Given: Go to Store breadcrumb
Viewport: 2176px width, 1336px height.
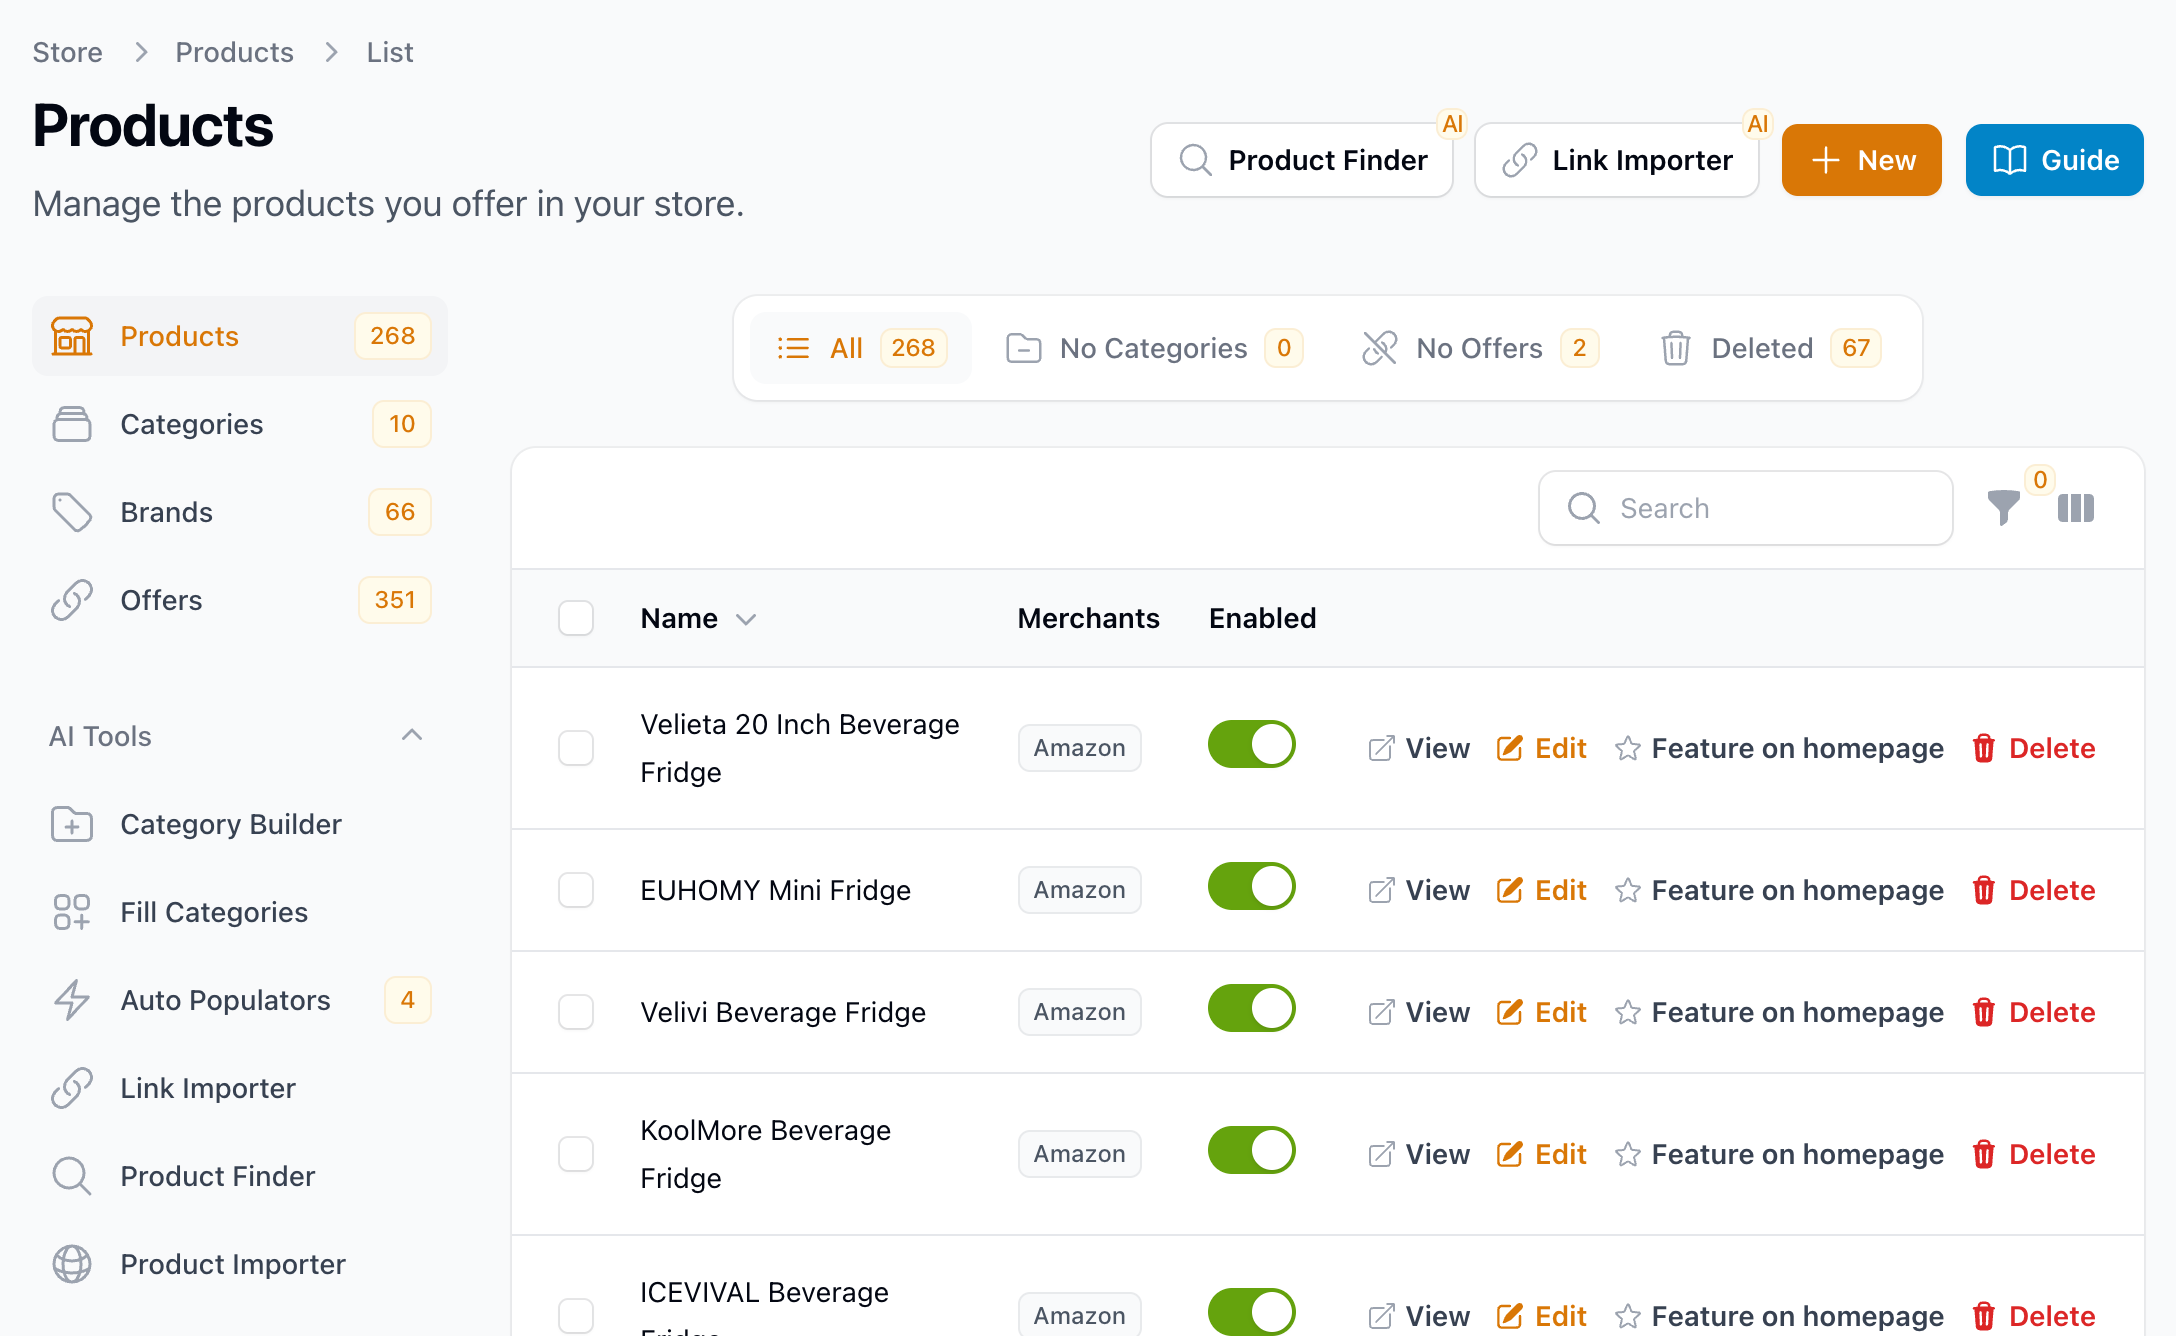Looking at the screenshot, I should (67, 52).
